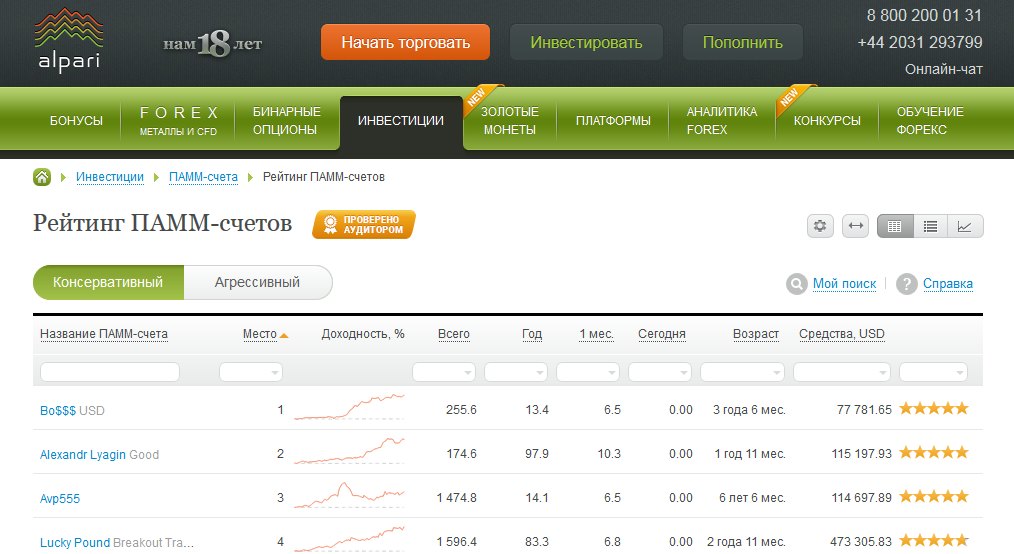Image resolution: width=1014 pixels, height=554 pixels.
Task: Click the question mark help icon
Action: [x=907, y=284]
